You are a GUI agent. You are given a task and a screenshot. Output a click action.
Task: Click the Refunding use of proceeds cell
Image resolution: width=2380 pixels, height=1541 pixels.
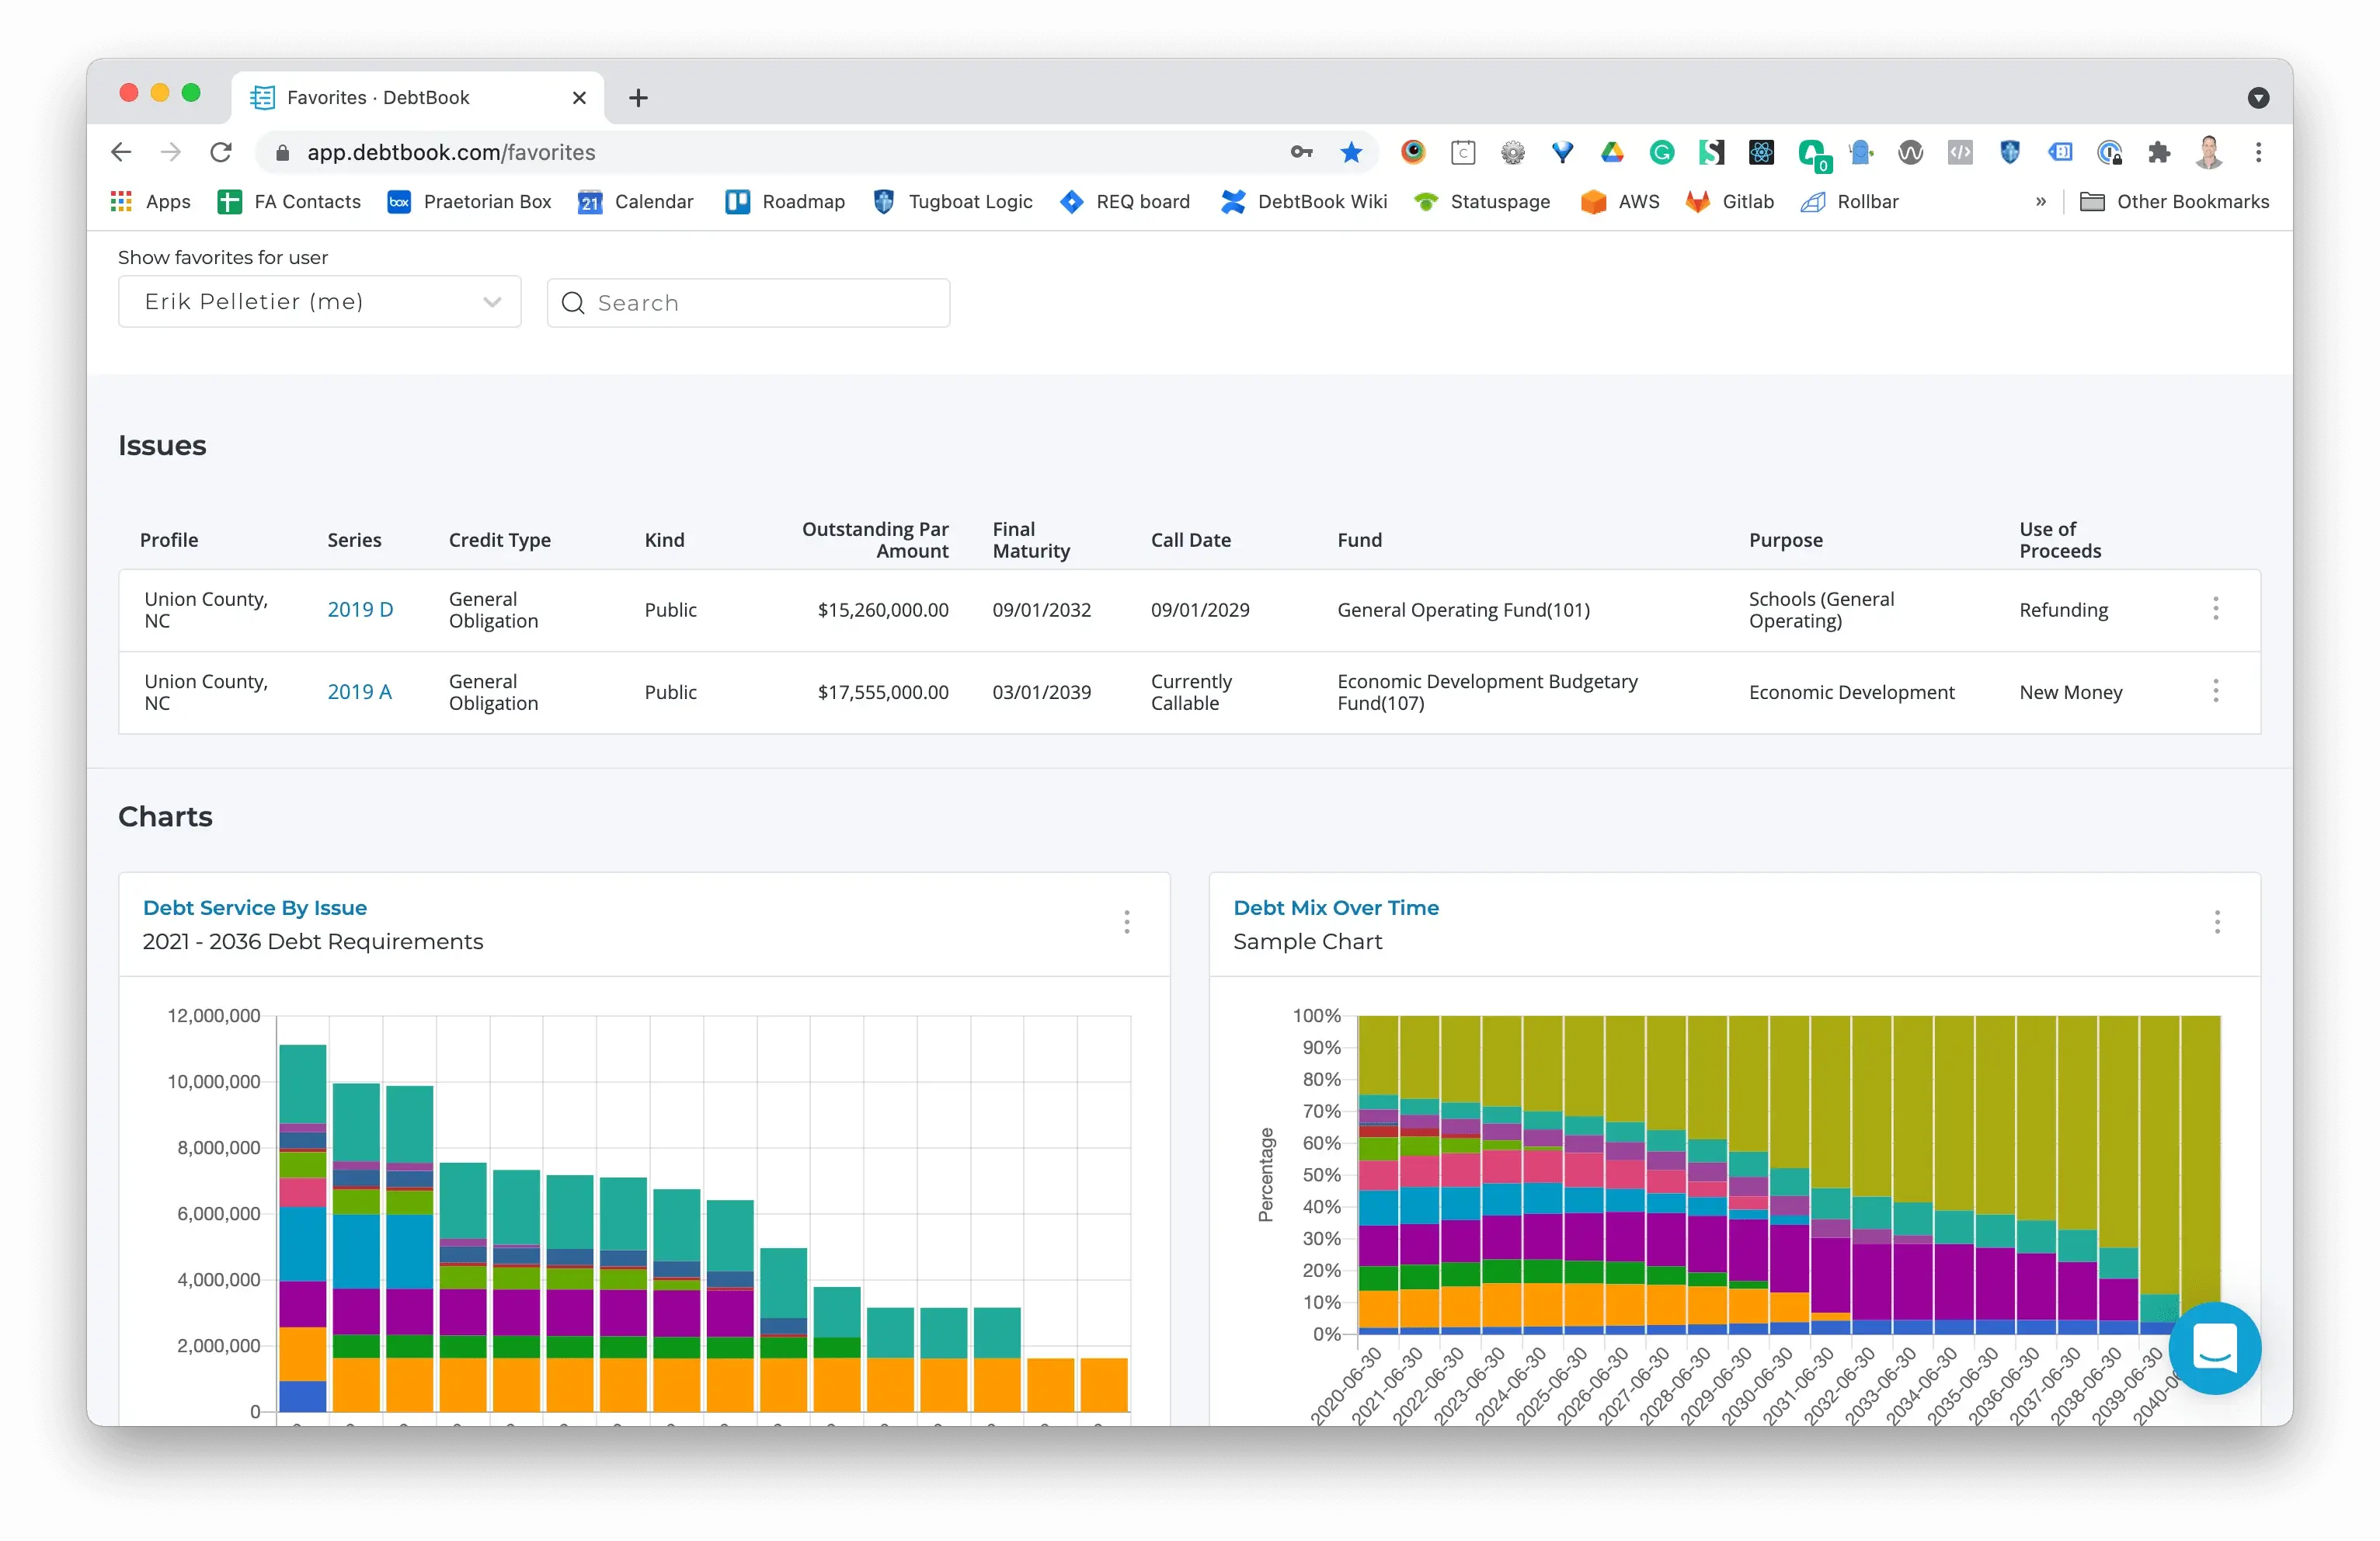(x=2062, y=609)
